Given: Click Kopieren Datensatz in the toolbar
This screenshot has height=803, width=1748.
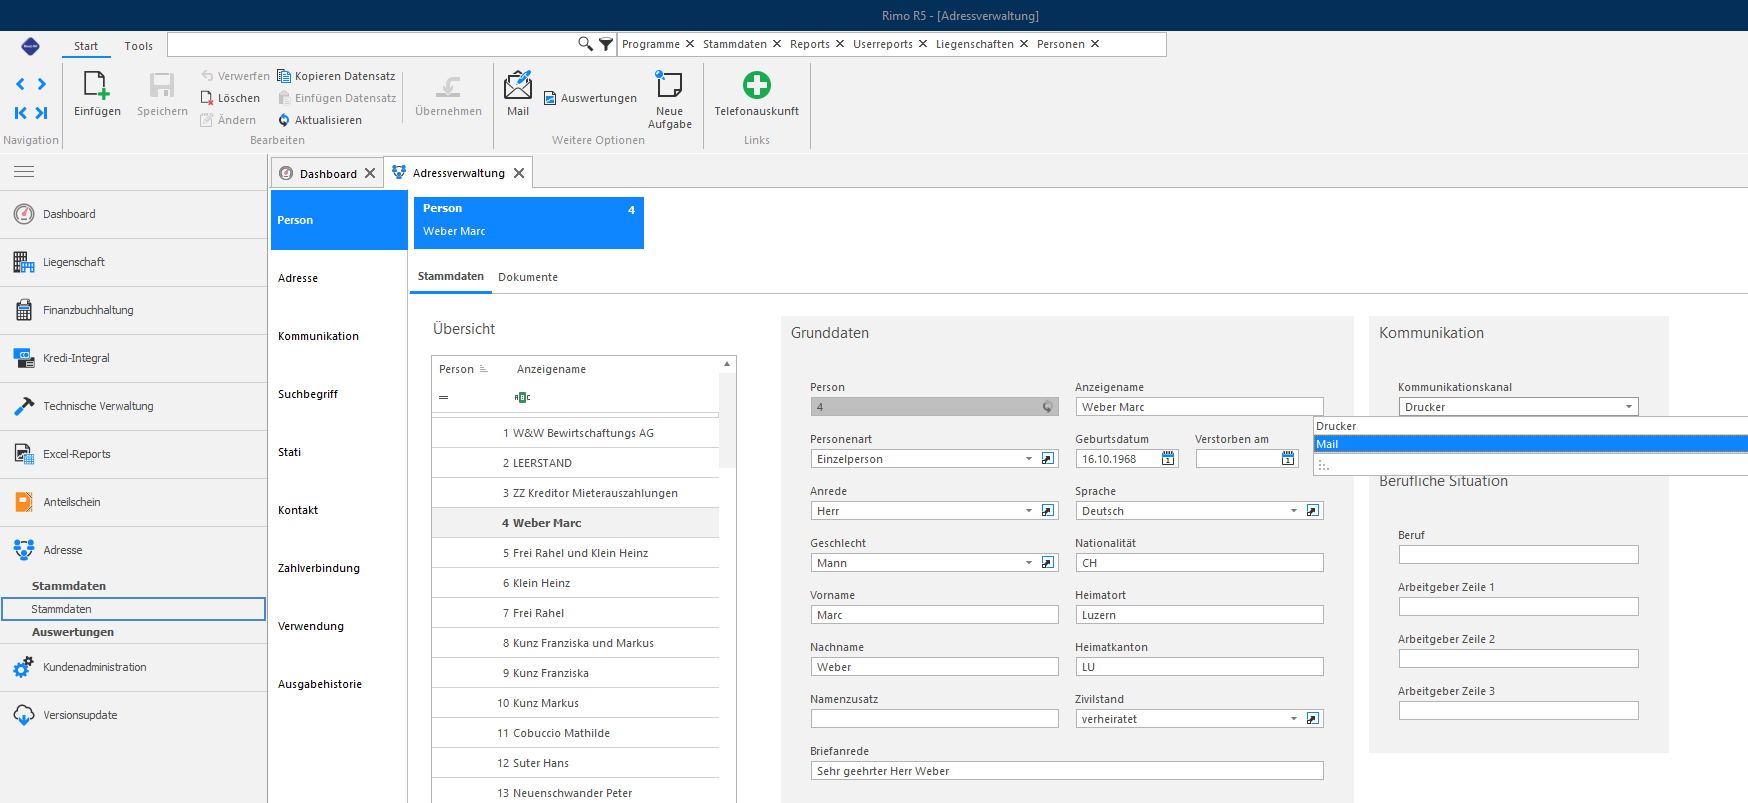Looking at the screenshot, I should coord(336,76).
